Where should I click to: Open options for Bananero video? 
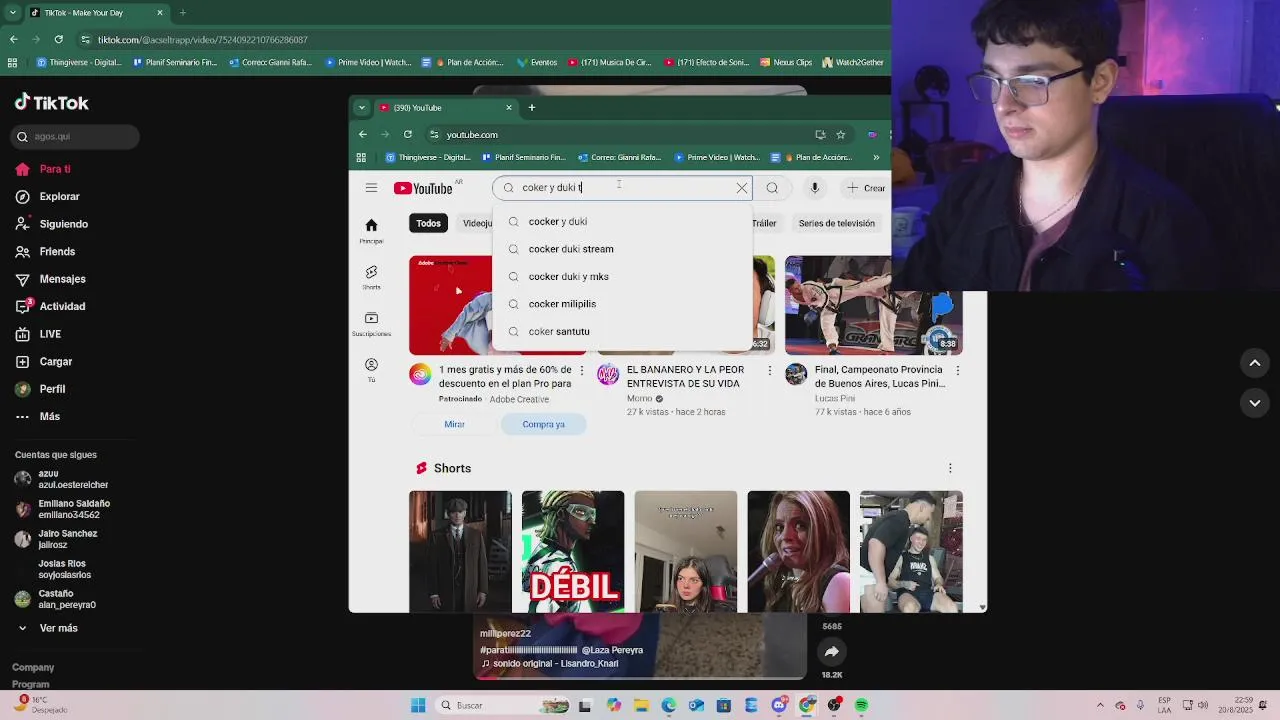[x=769, y=371]
